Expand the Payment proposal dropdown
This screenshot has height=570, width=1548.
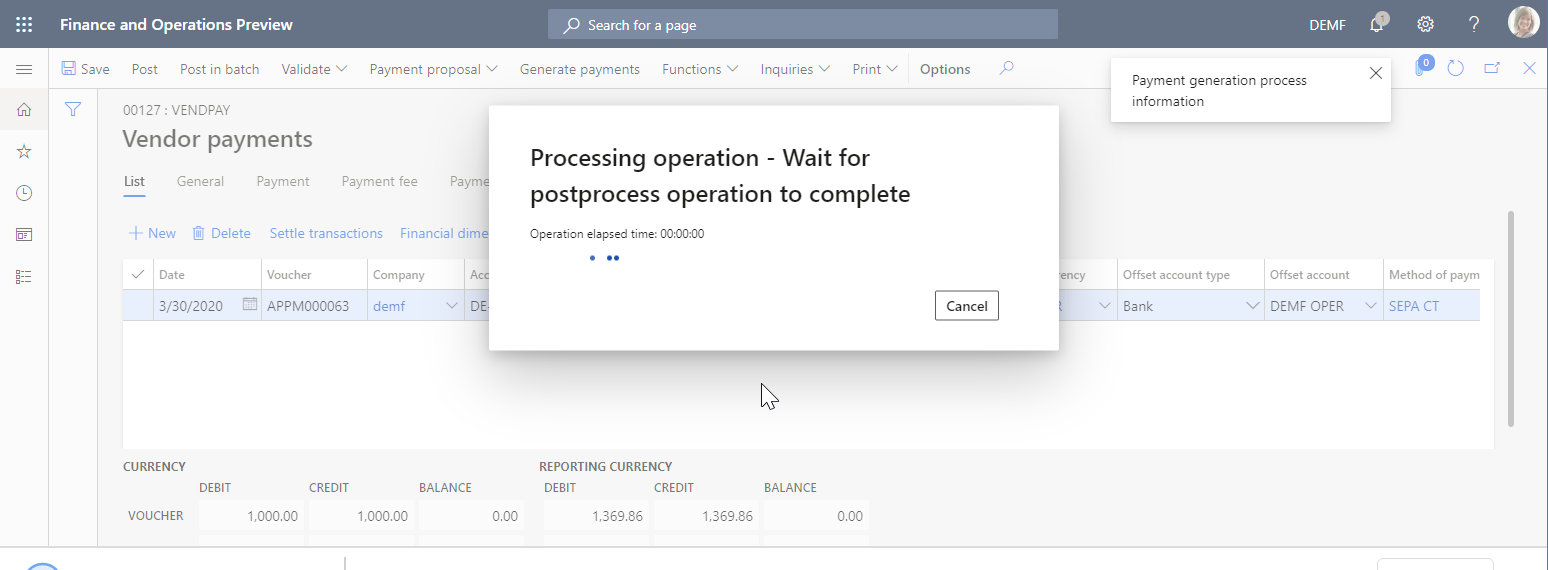[x=433, y=69]
